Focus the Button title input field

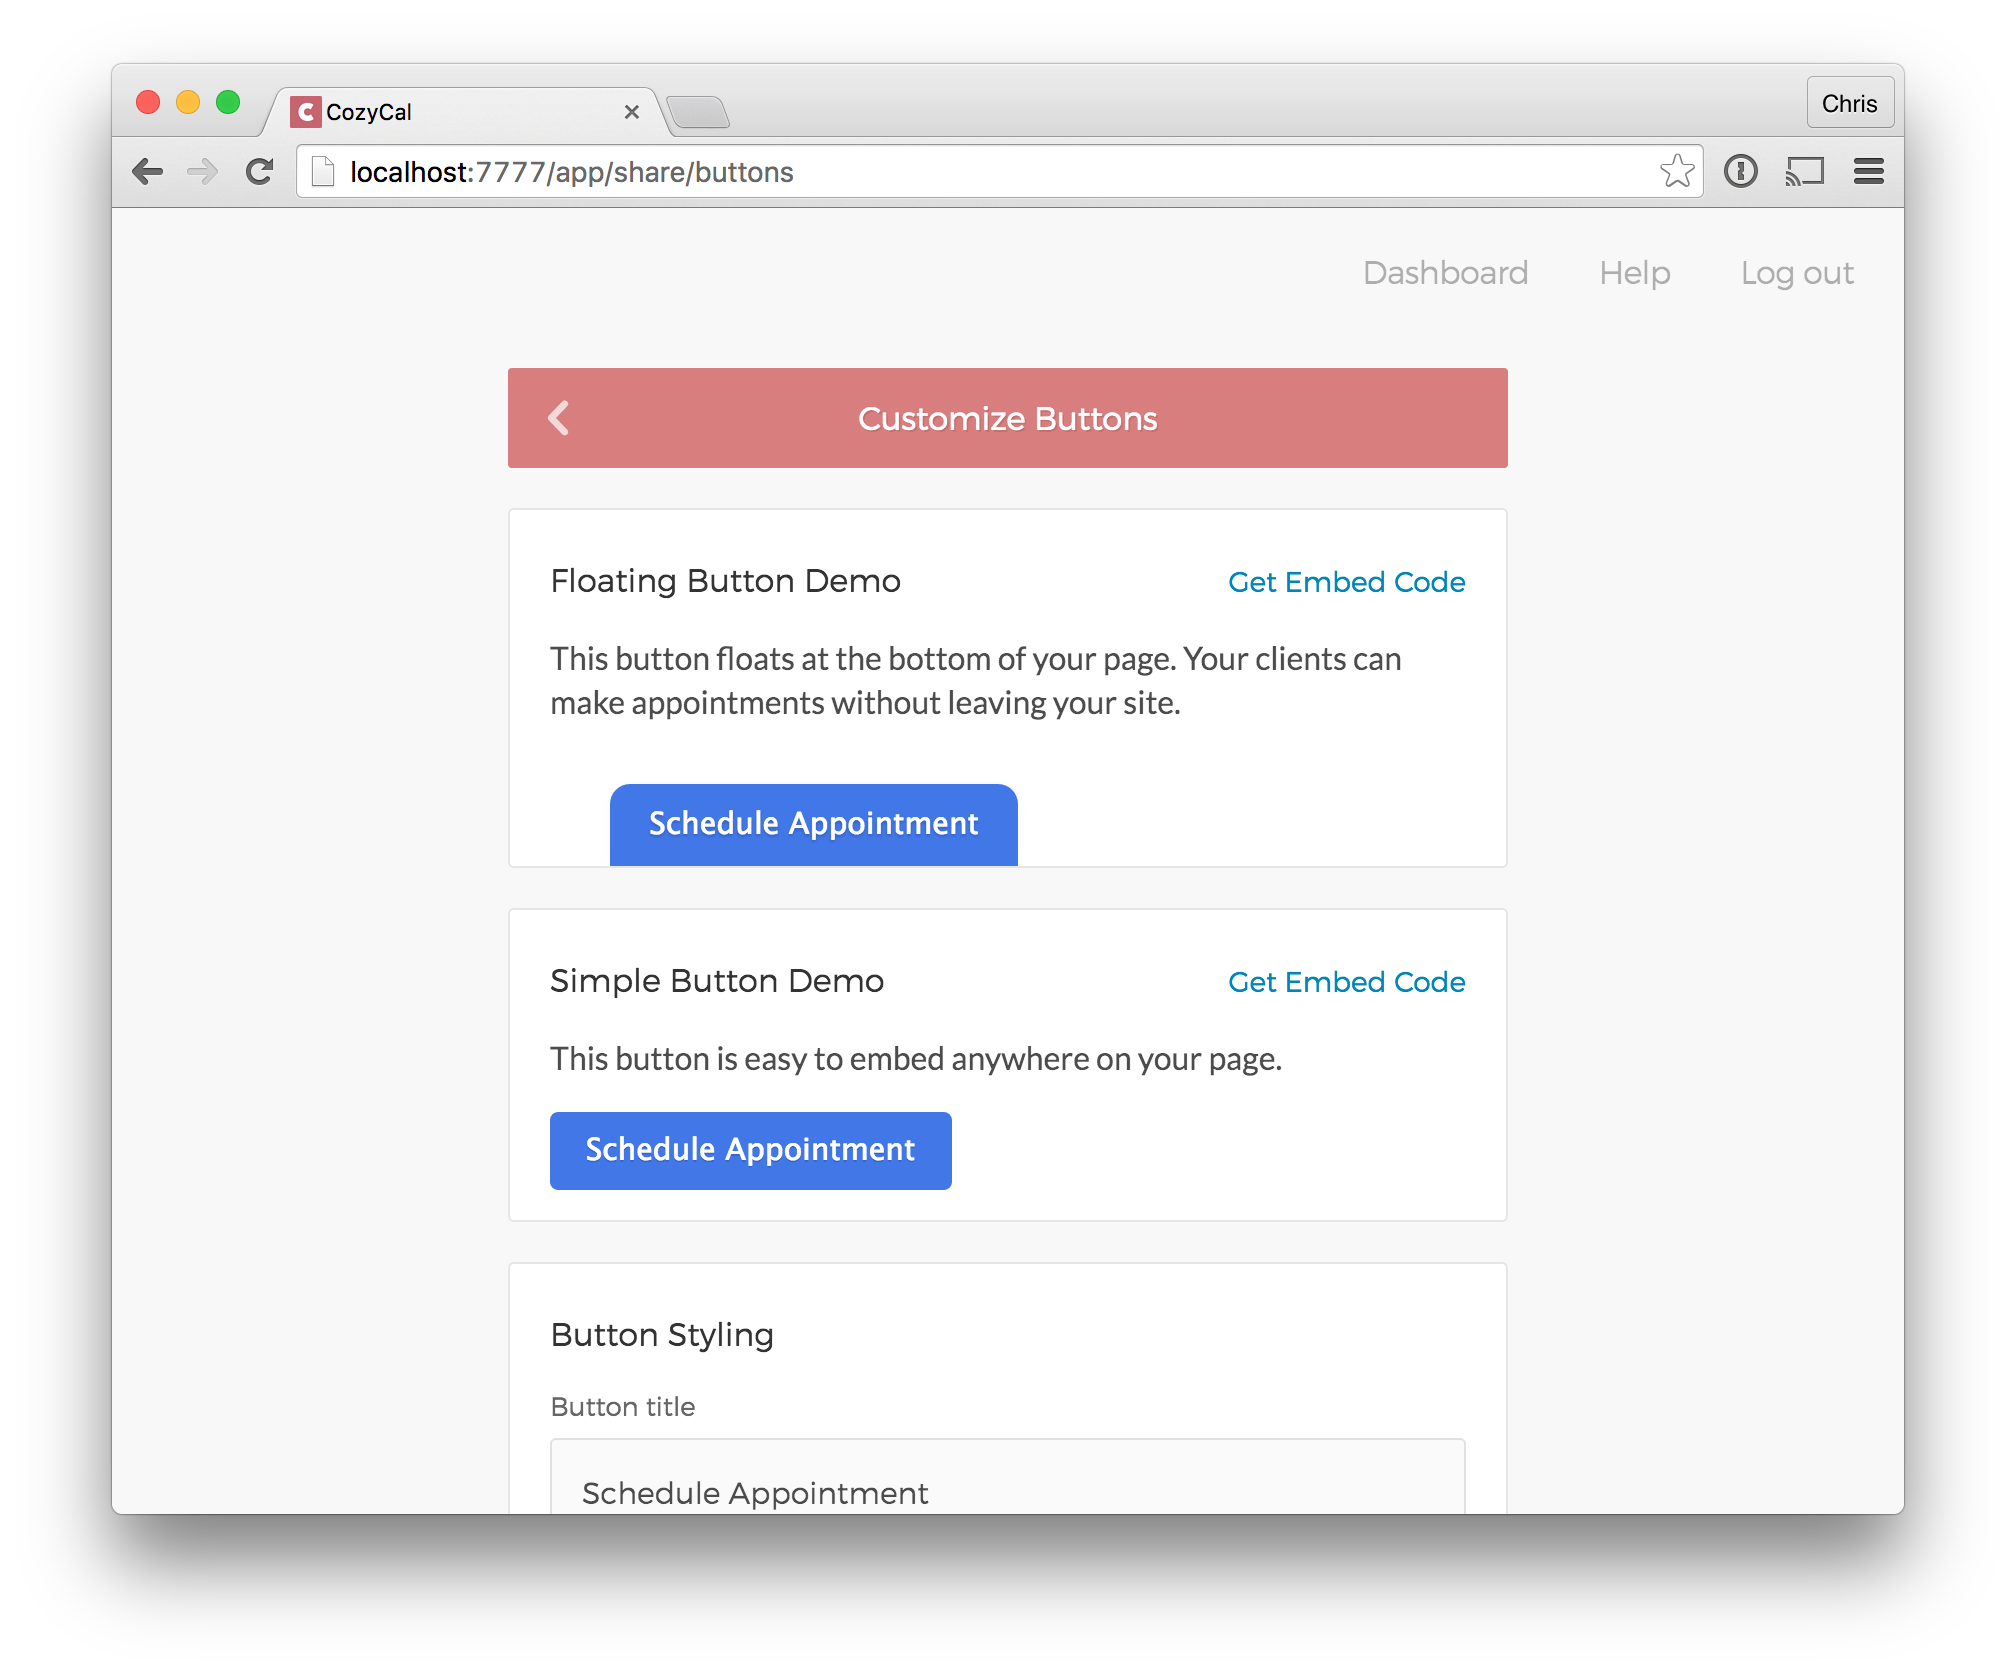[1008, 1477]
